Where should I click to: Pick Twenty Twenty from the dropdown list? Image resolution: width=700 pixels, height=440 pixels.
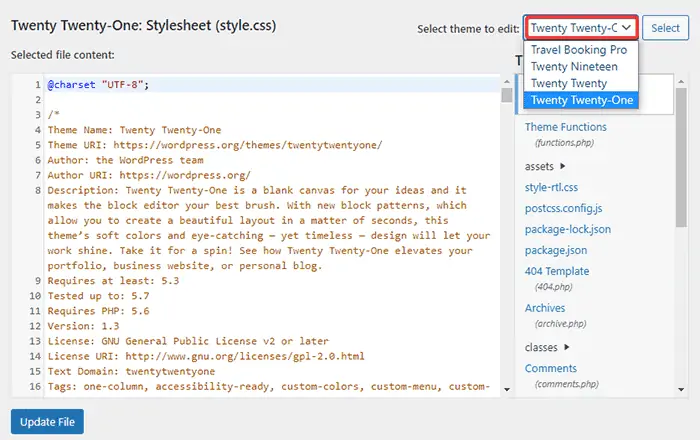coord(568,83)
